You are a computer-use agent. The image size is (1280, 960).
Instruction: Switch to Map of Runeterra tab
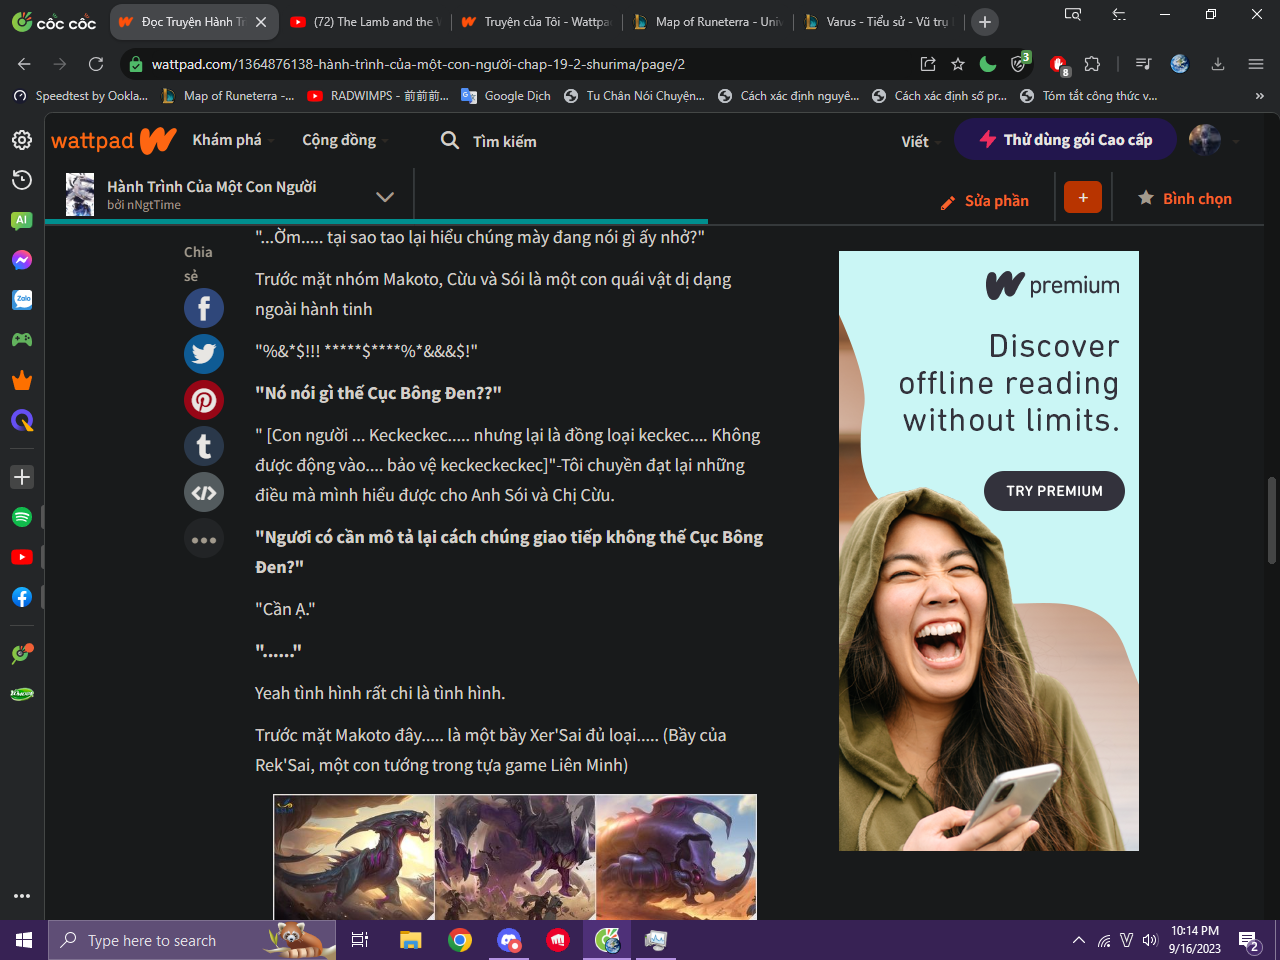coord(708,21)
